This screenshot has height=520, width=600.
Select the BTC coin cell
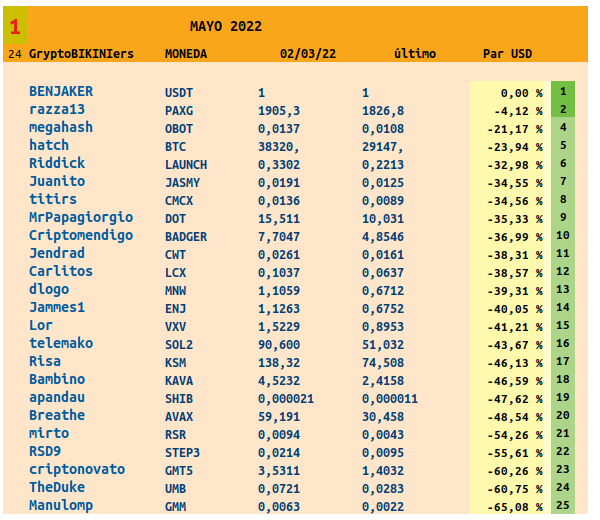click(x=175, y=146)
